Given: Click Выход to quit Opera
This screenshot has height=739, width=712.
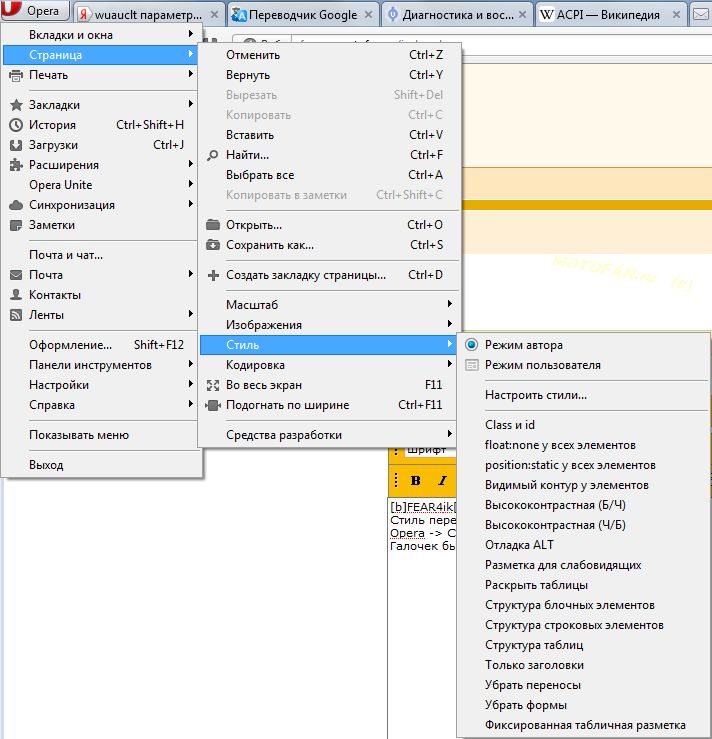Looking at the screenshot, I should coord(100,465).
